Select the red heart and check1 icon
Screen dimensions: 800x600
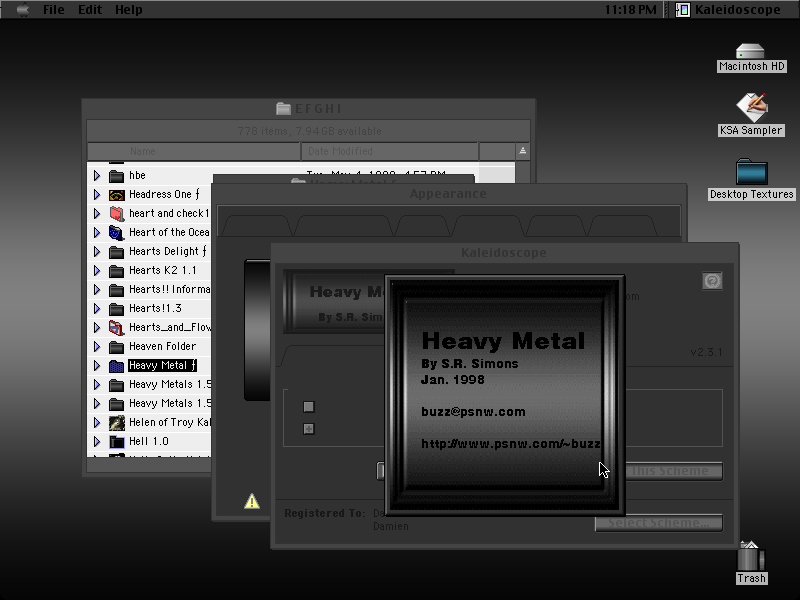pyautogui.click(x=116, y=214)
